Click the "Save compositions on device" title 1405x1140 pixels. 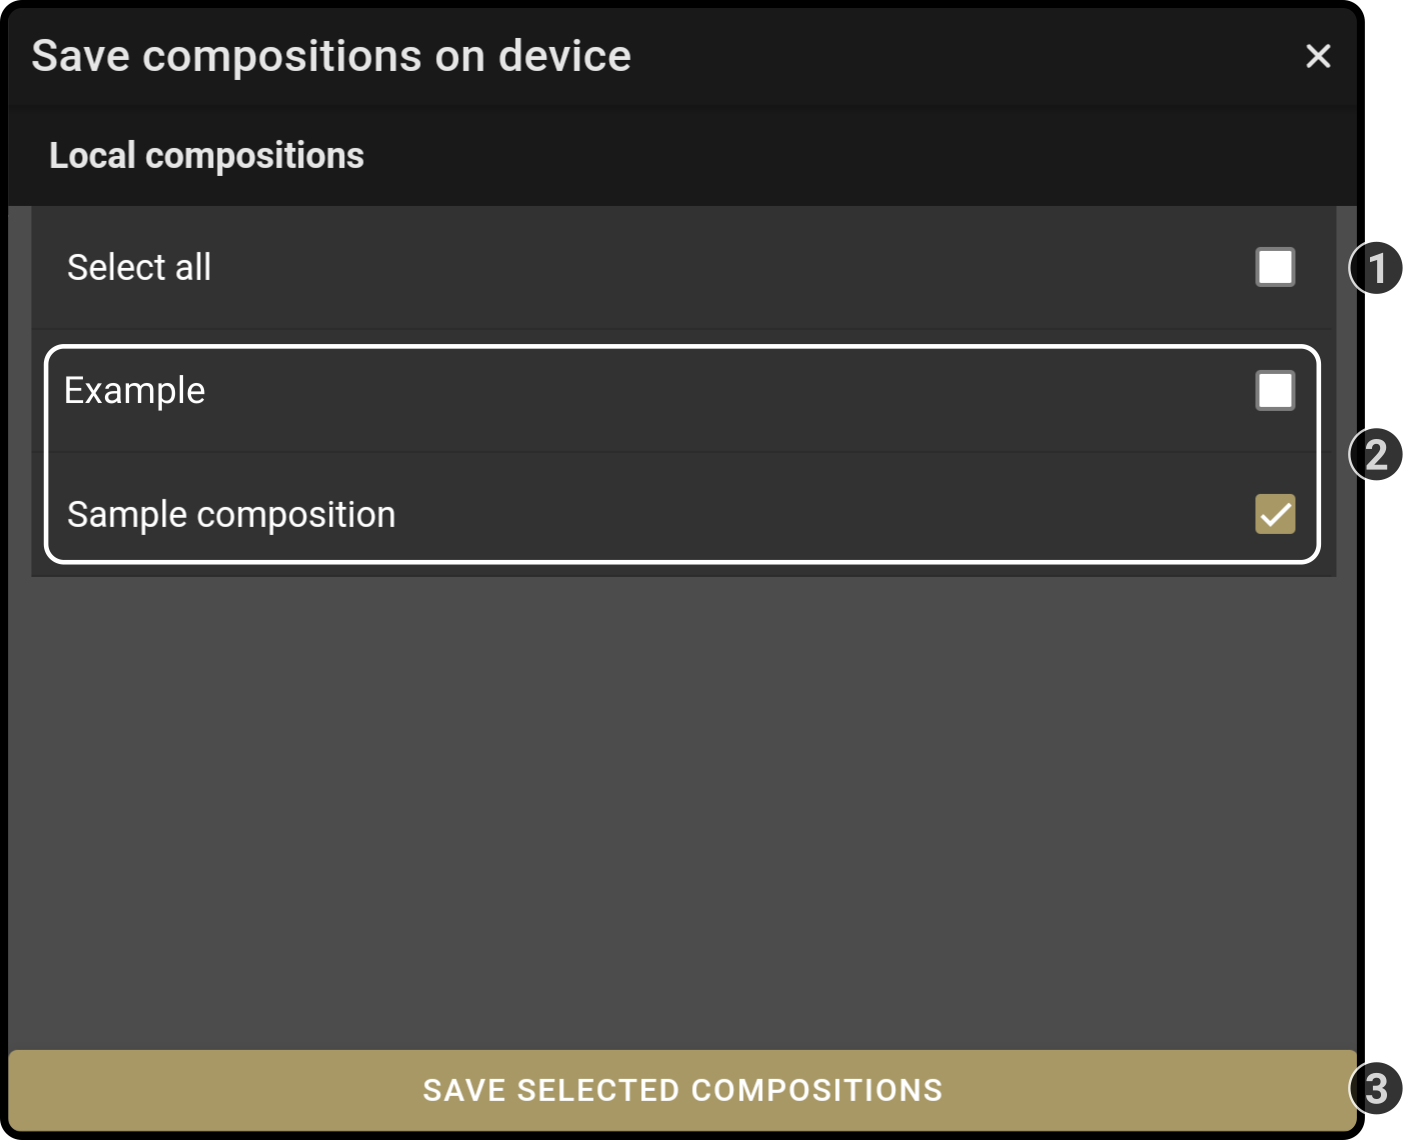[x=331, y=56]
